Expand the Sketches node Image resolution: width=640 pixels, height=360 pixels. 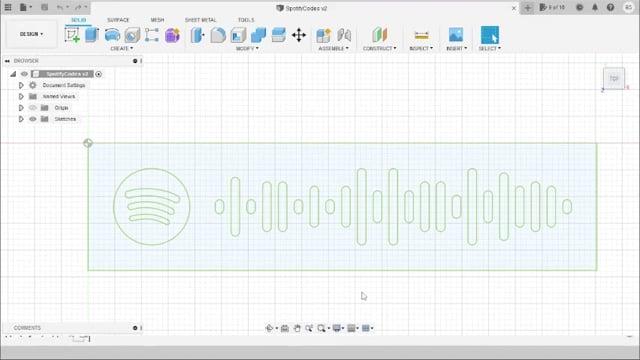click(21, 119)
